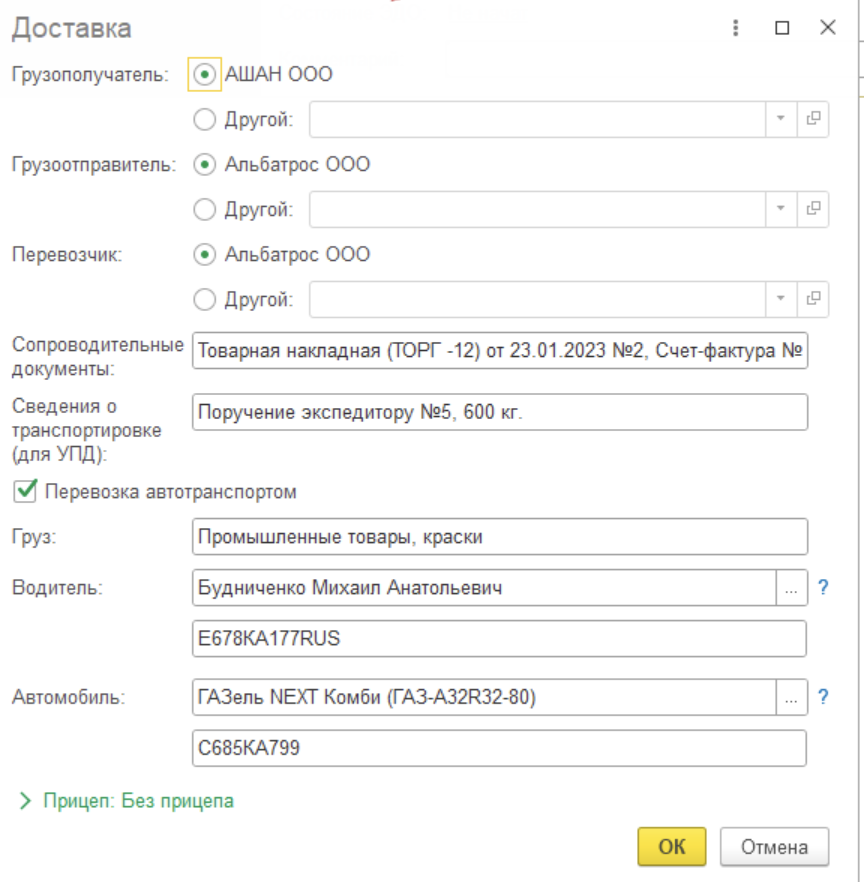Maximize the Доставка dialog window
The image size is (864, 882).
pos(782,28)
